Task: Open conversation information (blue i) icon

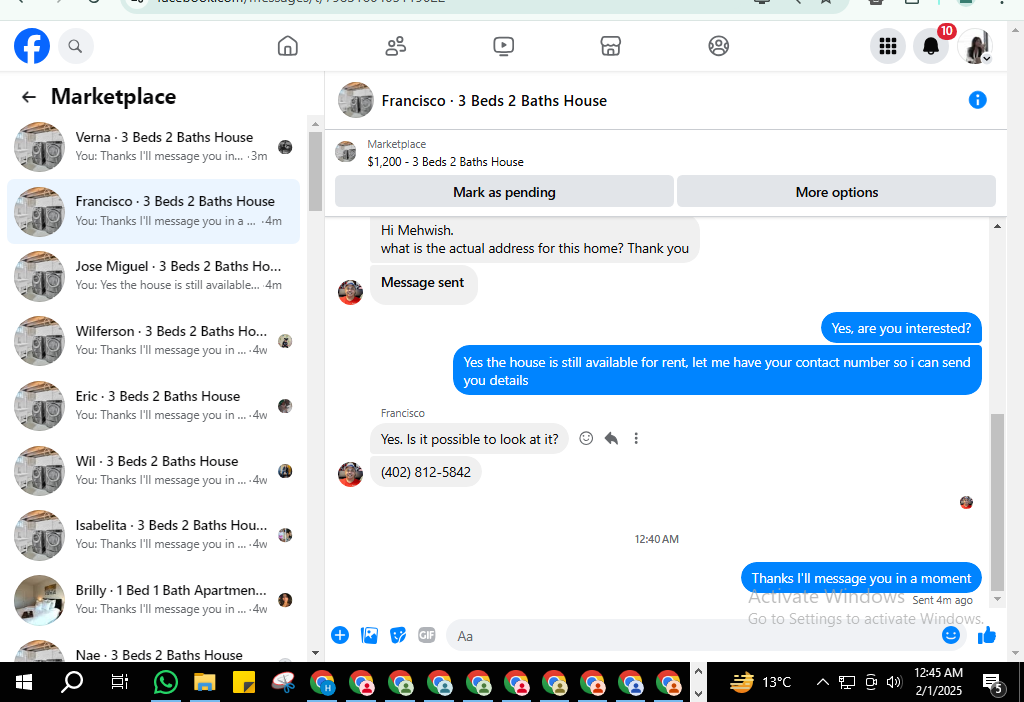Action: click(x=977, y=100)
